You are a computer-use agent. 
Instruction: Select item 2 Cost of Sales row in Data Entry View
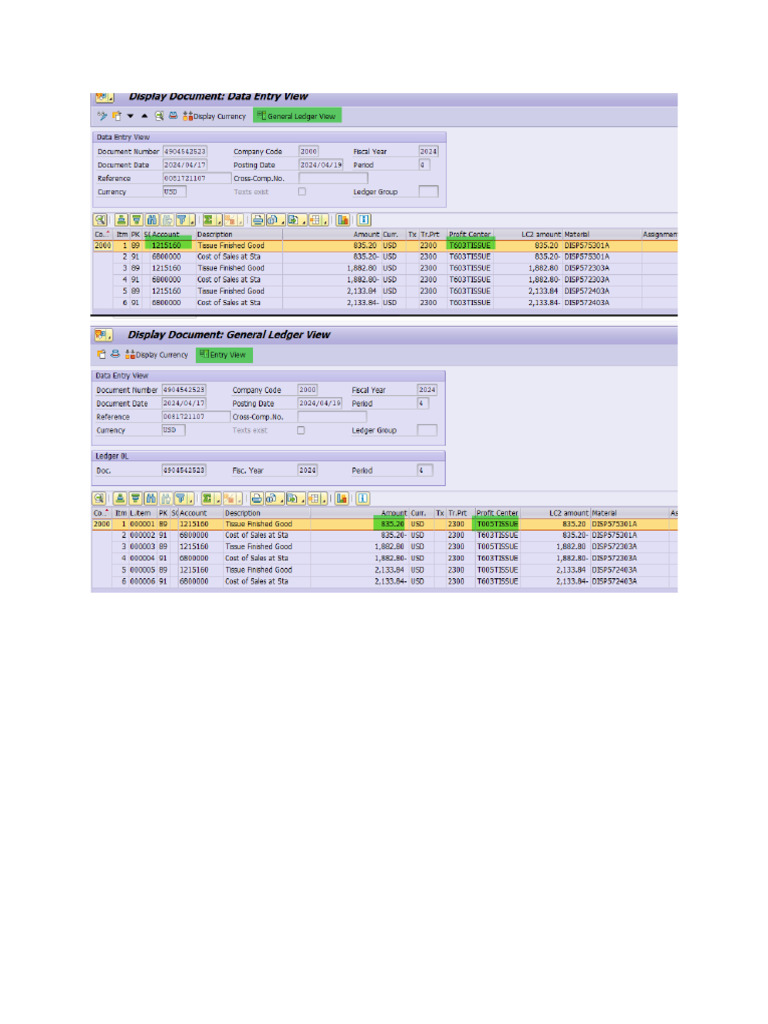pos(385,257)
